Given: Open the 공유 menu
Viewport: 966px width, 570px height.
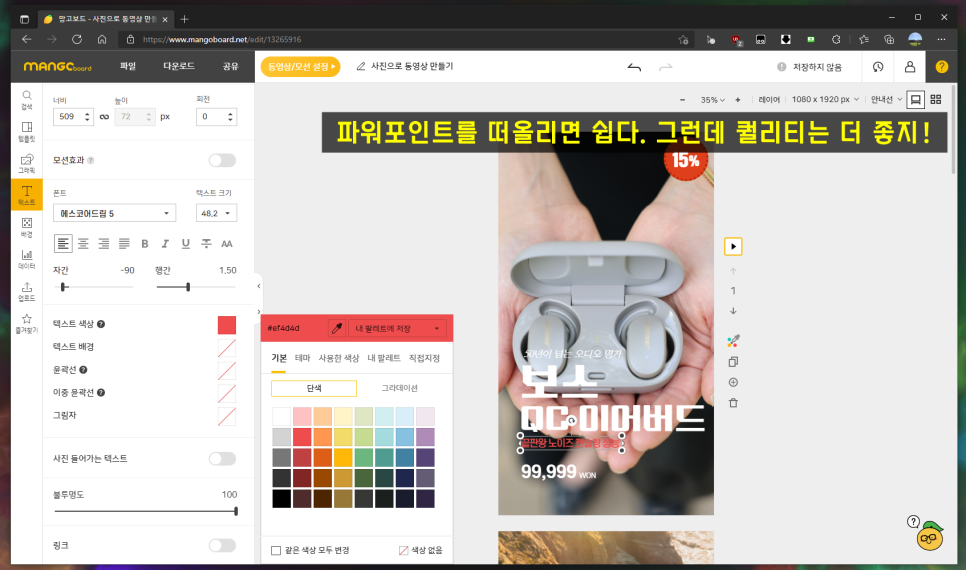Looking at the screenshot, I should pos(230,66).
